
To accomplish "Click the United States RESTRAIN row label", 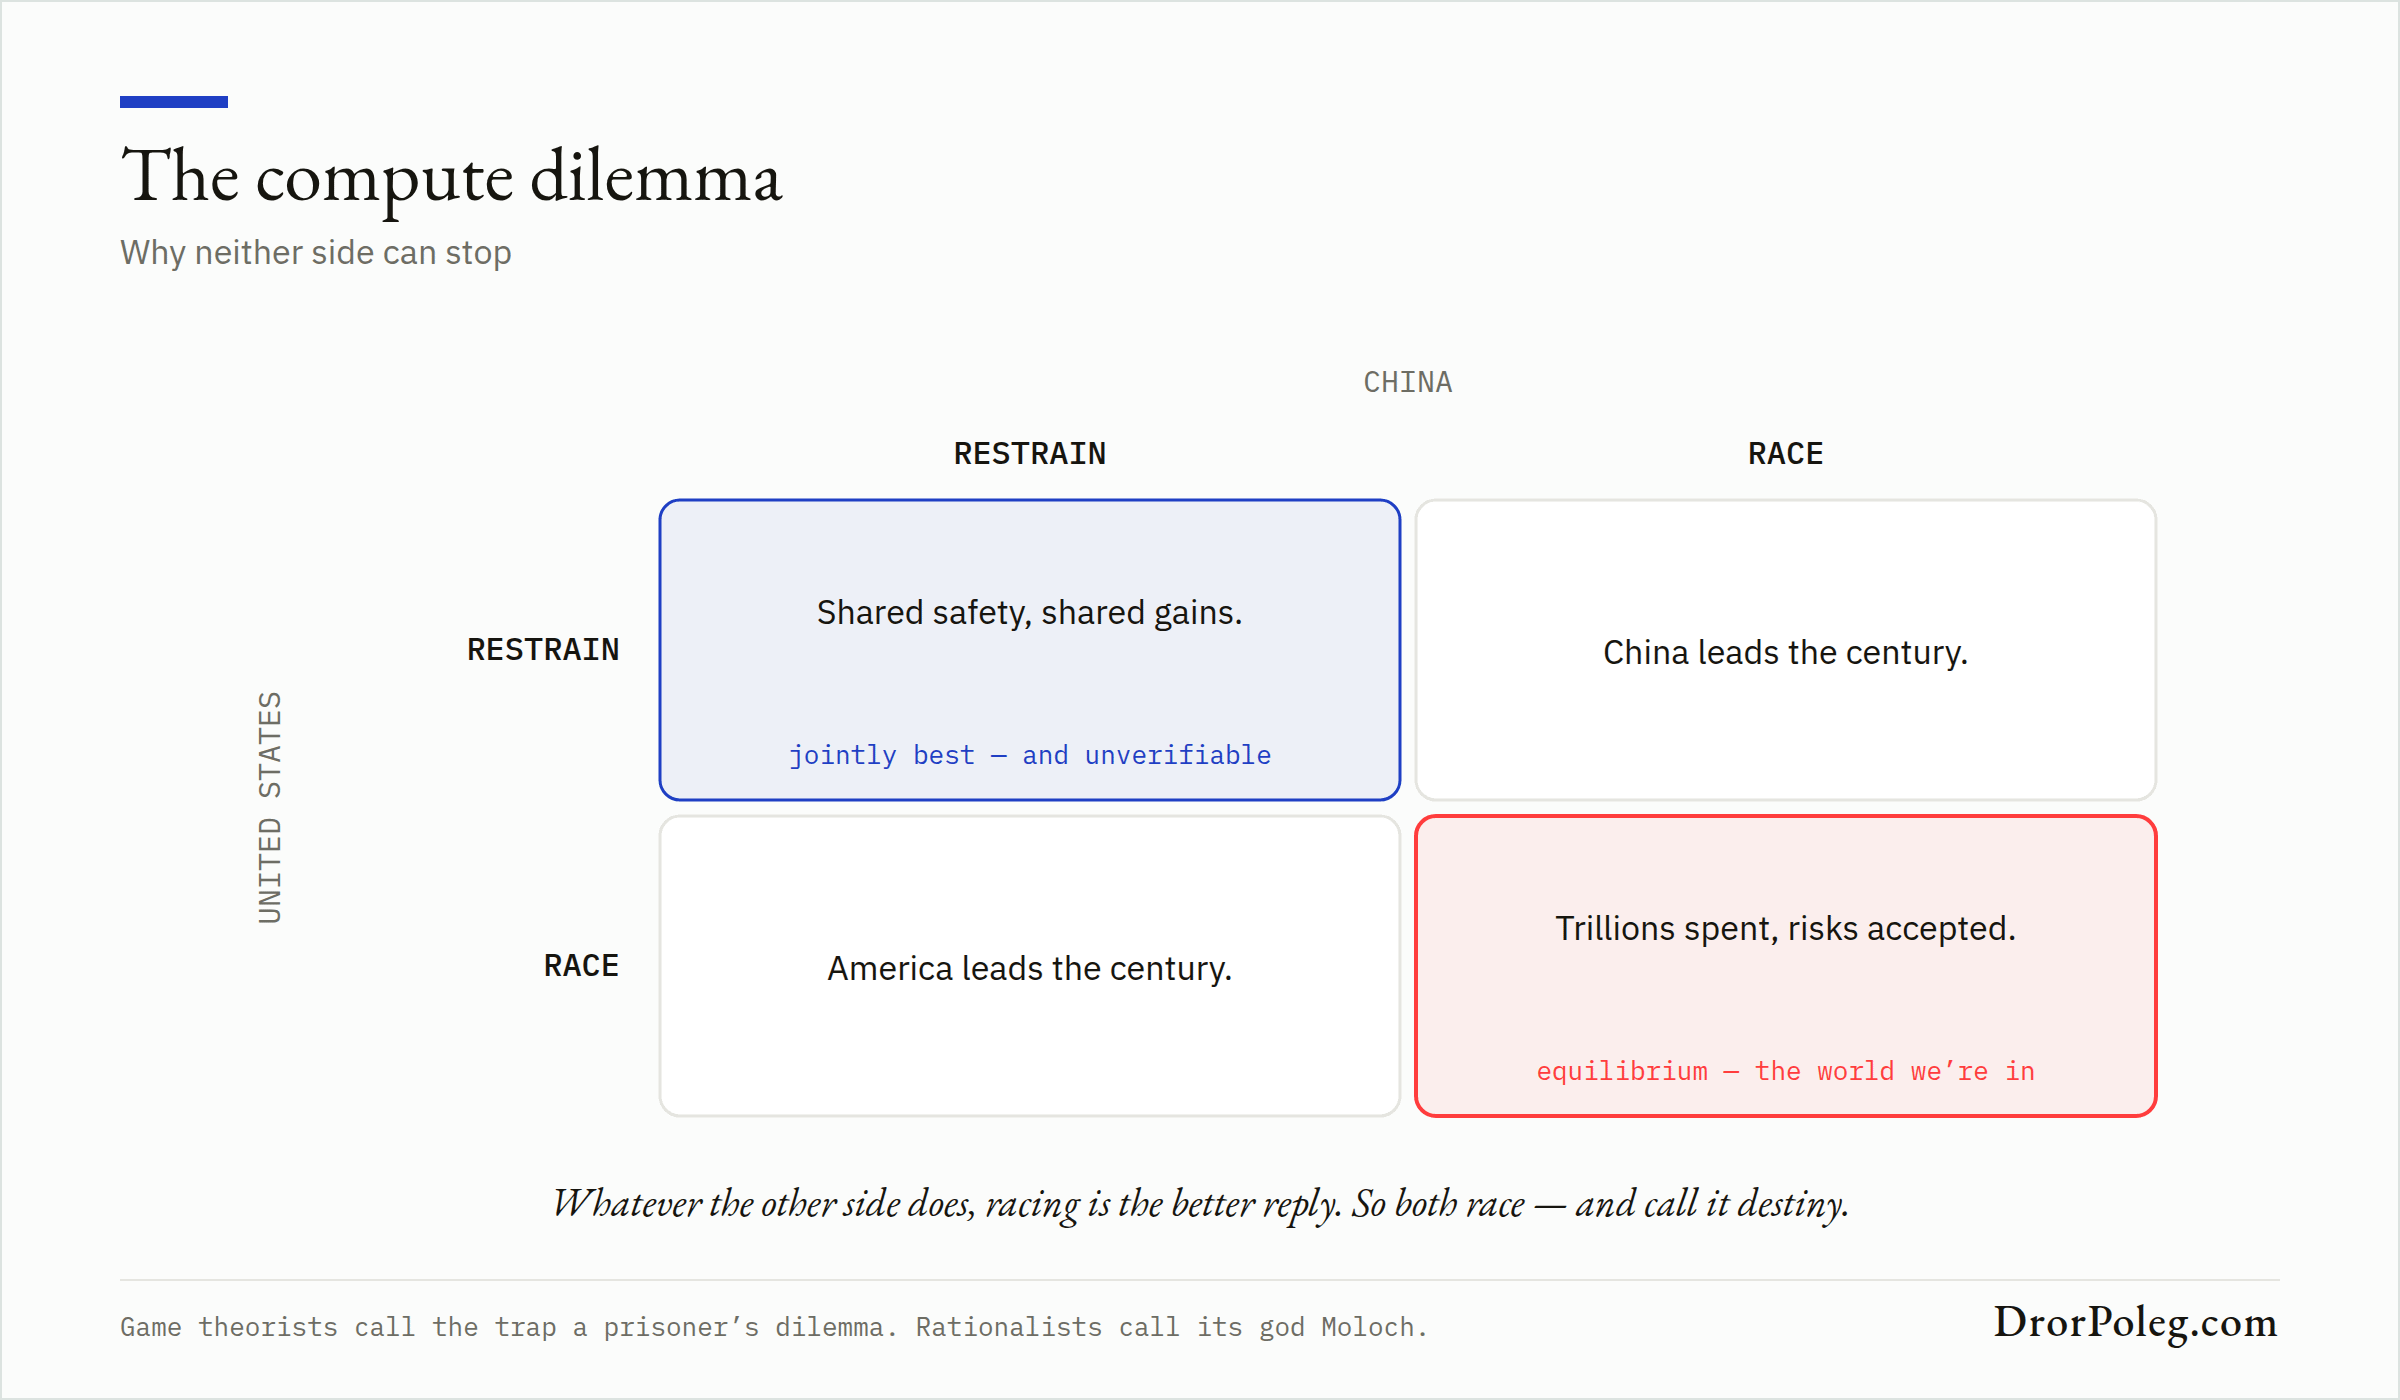I will [543, 650].
